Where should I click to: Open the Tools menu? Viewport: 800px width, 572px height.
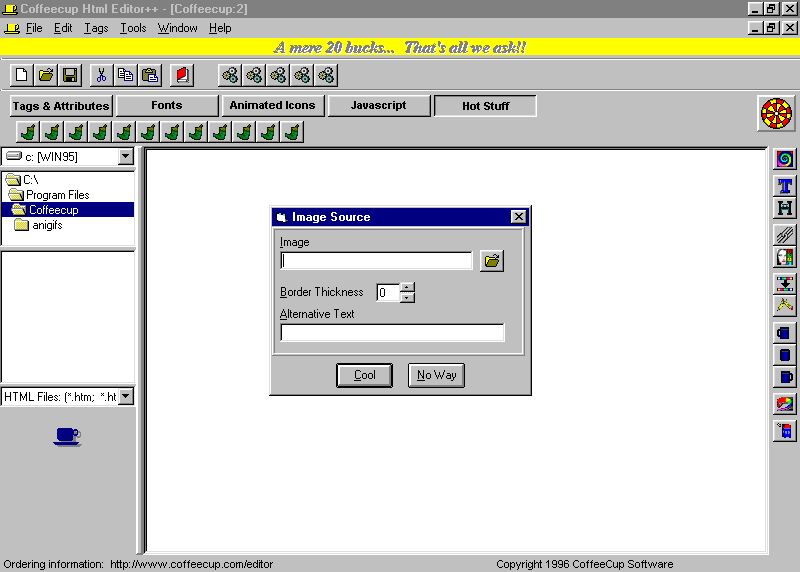click(133, 28)
